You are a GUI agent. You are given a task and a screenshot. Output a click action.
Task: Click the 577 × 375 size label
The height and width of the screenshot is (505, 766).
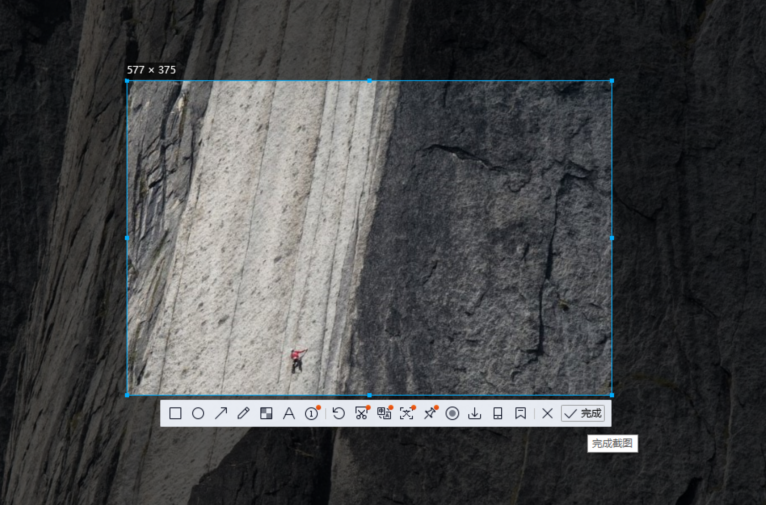point(150,70)
